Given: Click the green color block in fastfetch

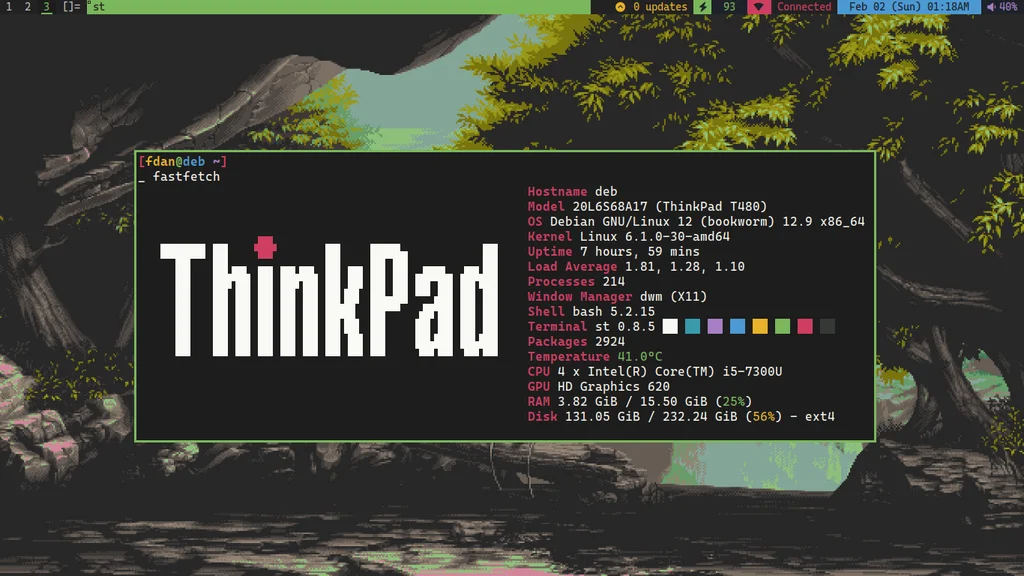Looking at the screenshot, I should pyautogui.click(x=782, y=327).
